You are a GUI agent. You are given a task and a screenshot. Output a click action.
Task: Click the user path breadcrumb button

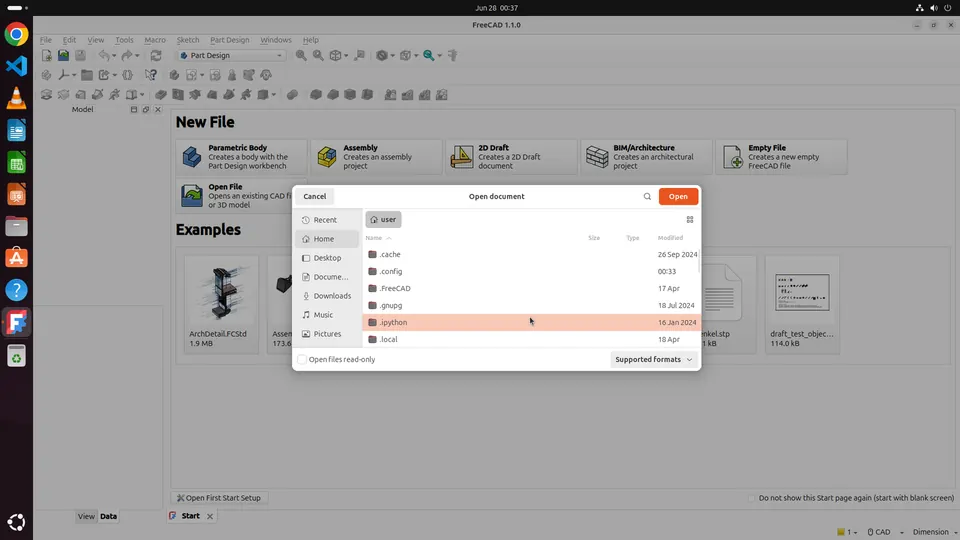383,219
